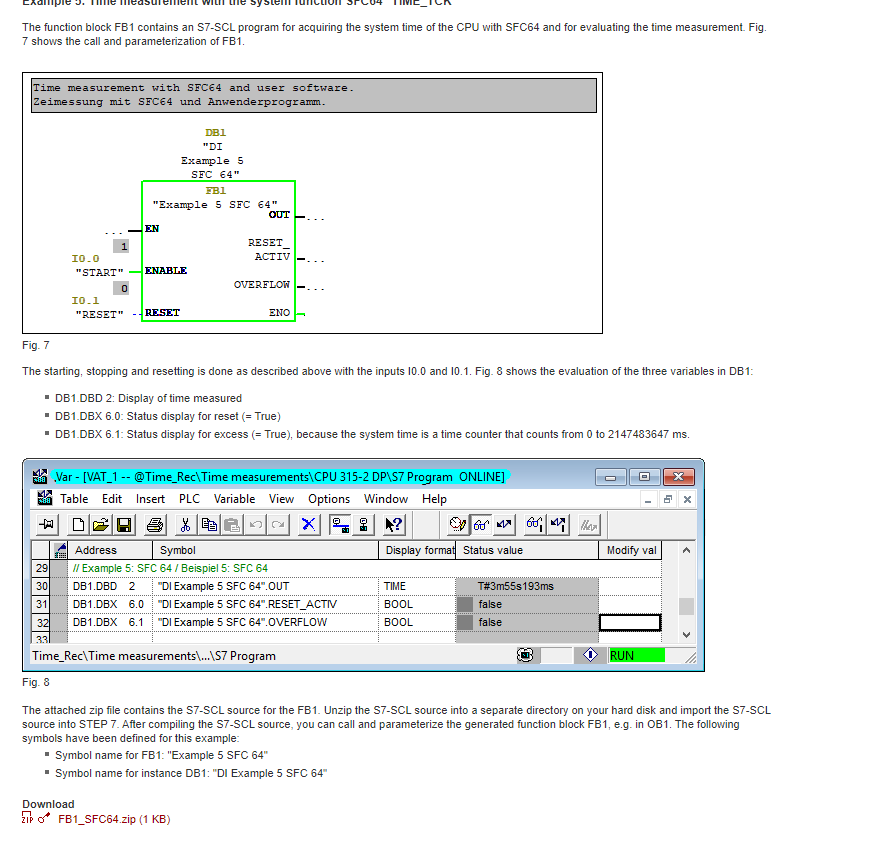The width and height of the screenshot is (896, 843).
Task: Click the Print icon in toolbar
Action: click(155, 524)
